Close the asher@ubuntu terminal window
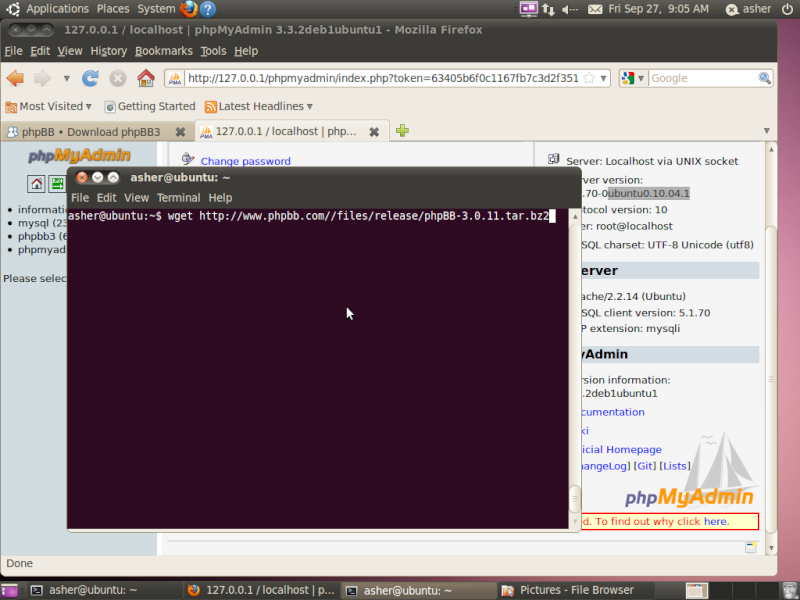The image size is (800, 600). pos(82,178)
